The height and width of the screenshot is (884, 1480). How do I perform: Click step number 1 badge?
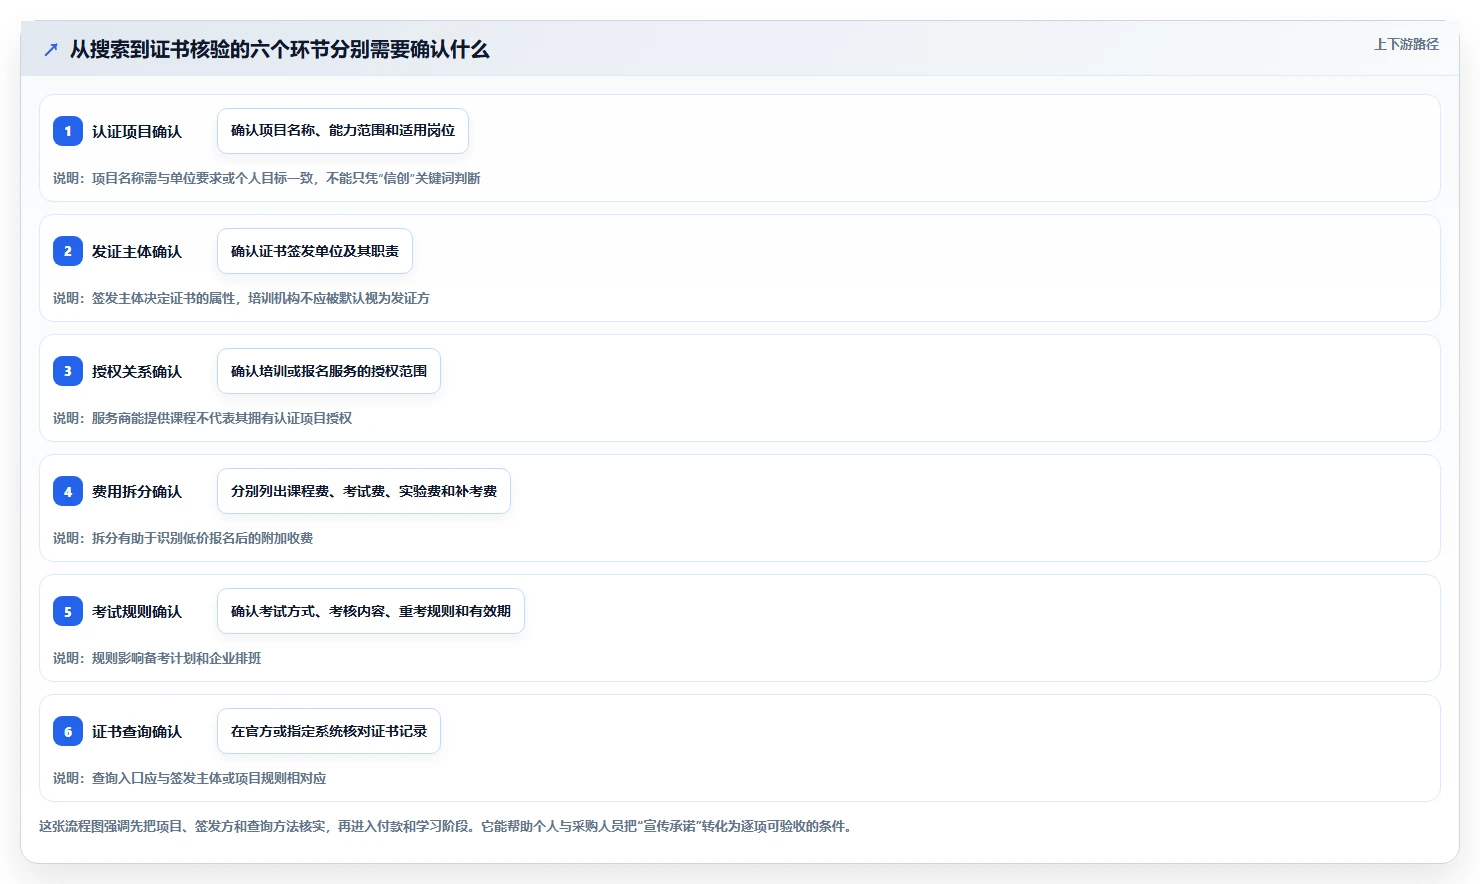coord(68,131)
